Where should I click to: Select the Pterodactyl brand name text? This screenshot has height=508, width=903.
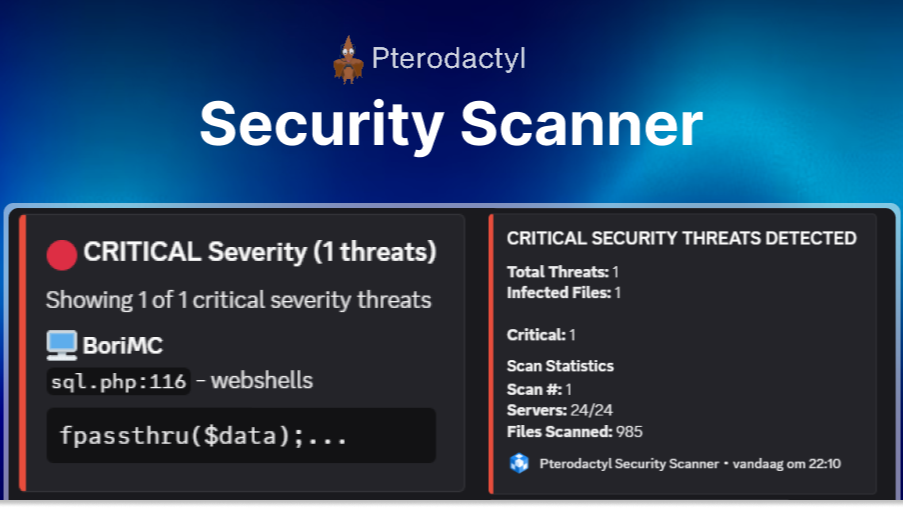click(x=448, y=59)
